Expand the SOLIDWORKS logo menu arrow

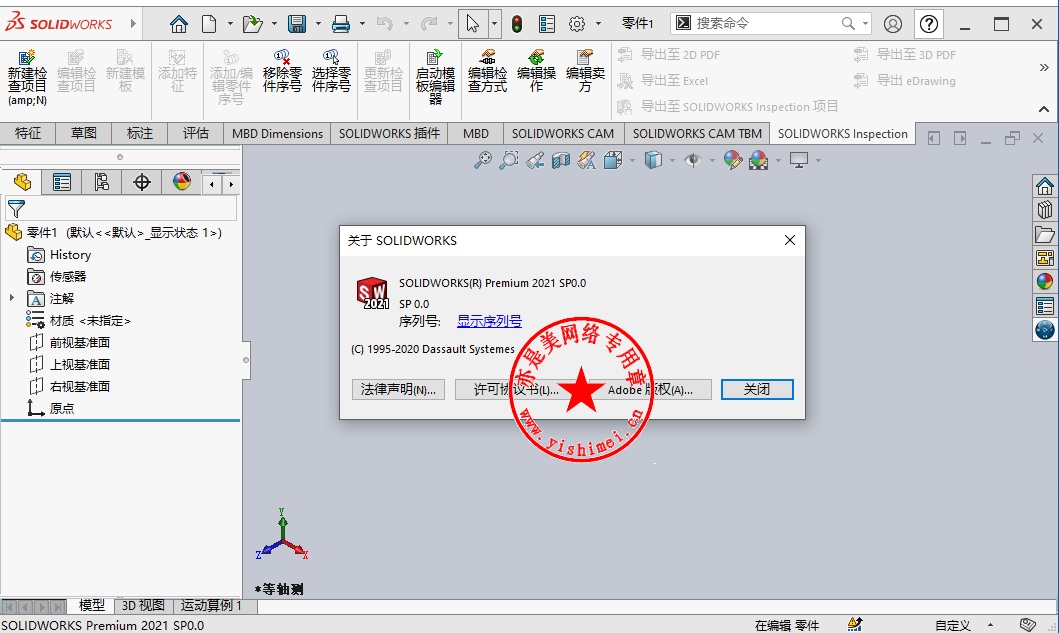coord(133,24)
